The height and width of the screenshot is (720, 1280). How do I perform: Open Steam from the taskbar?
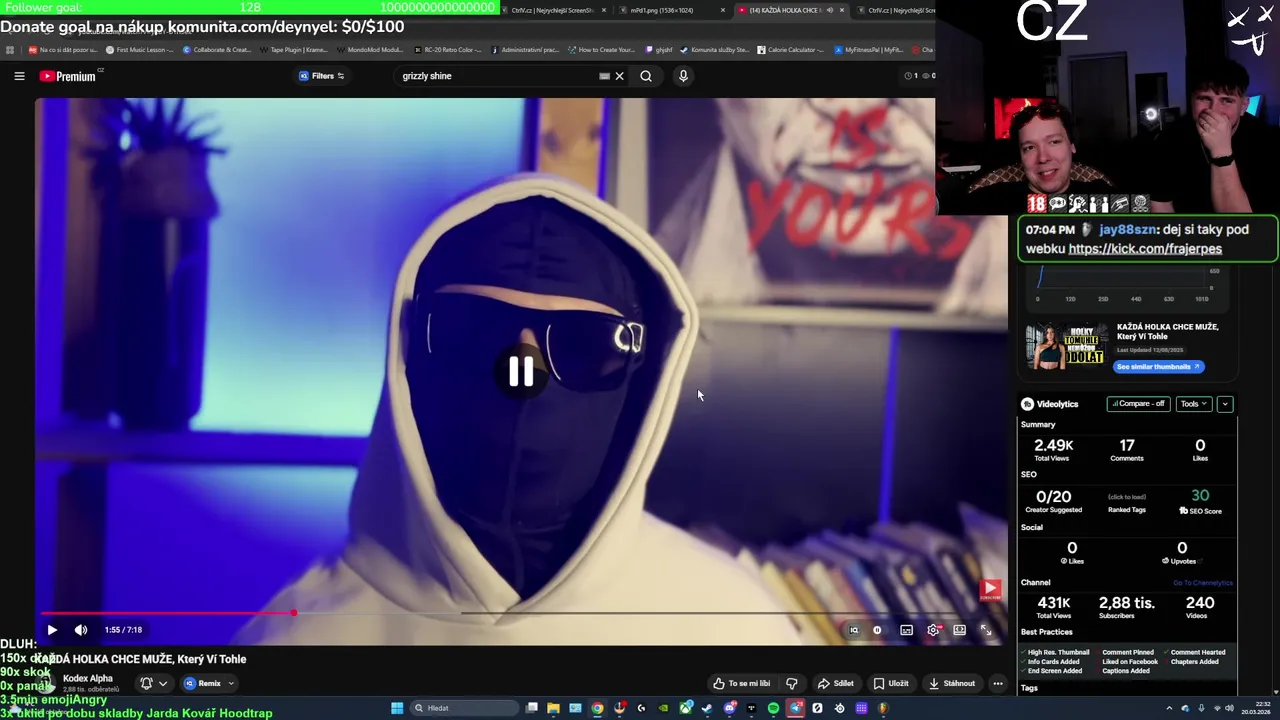tap(707, 708)
